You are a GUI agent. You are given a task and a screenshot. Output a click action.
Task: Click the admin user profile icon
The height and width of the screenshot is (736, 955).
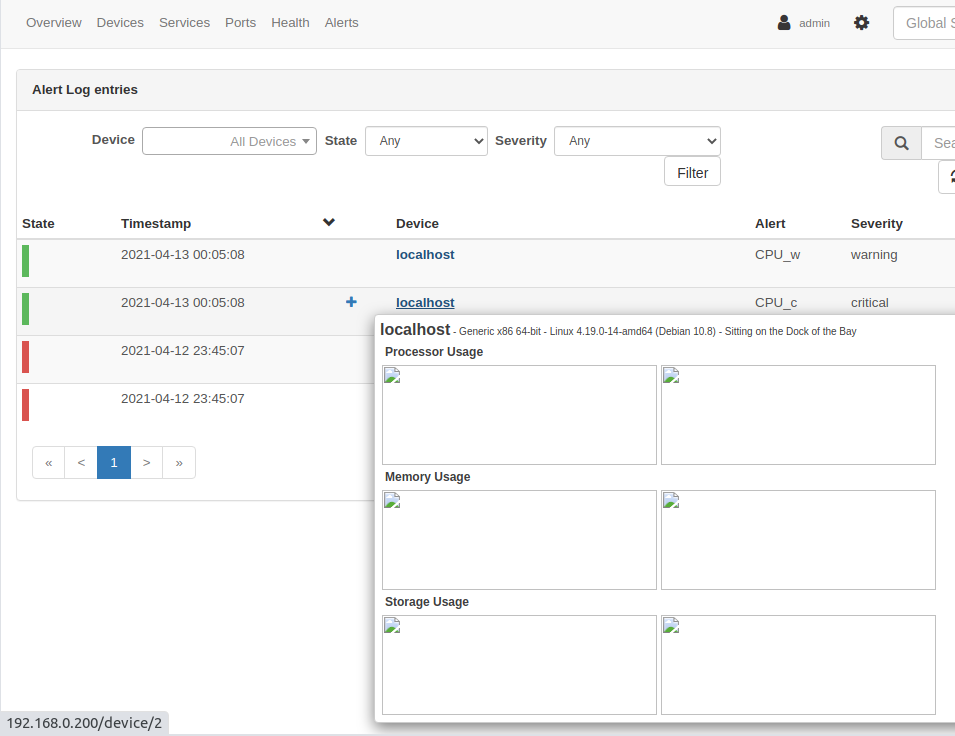(x=783, y=22)
